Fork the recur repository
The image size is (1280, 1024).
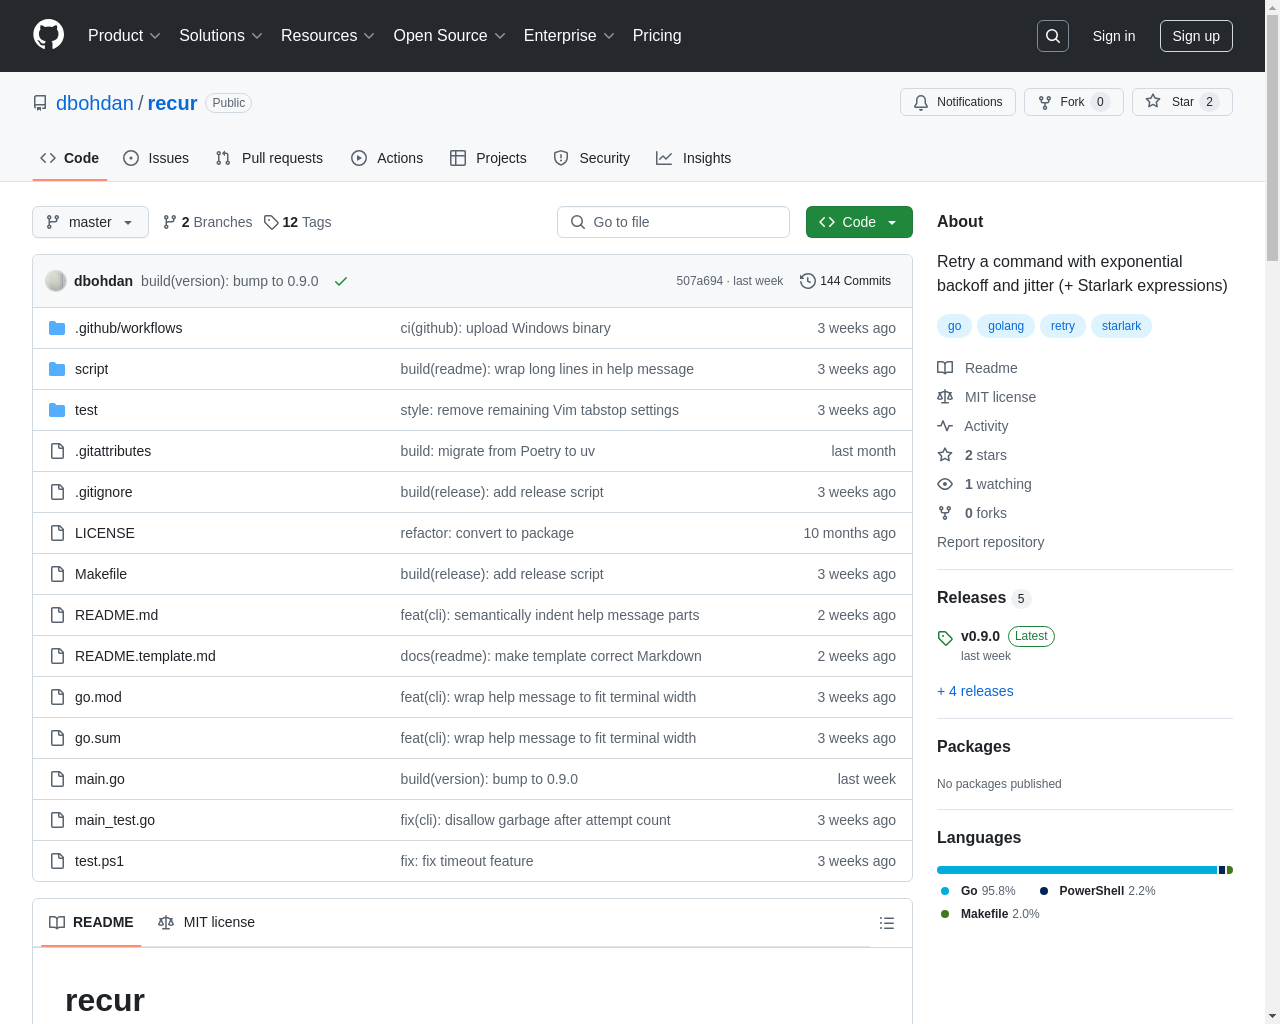point(1074,102)
